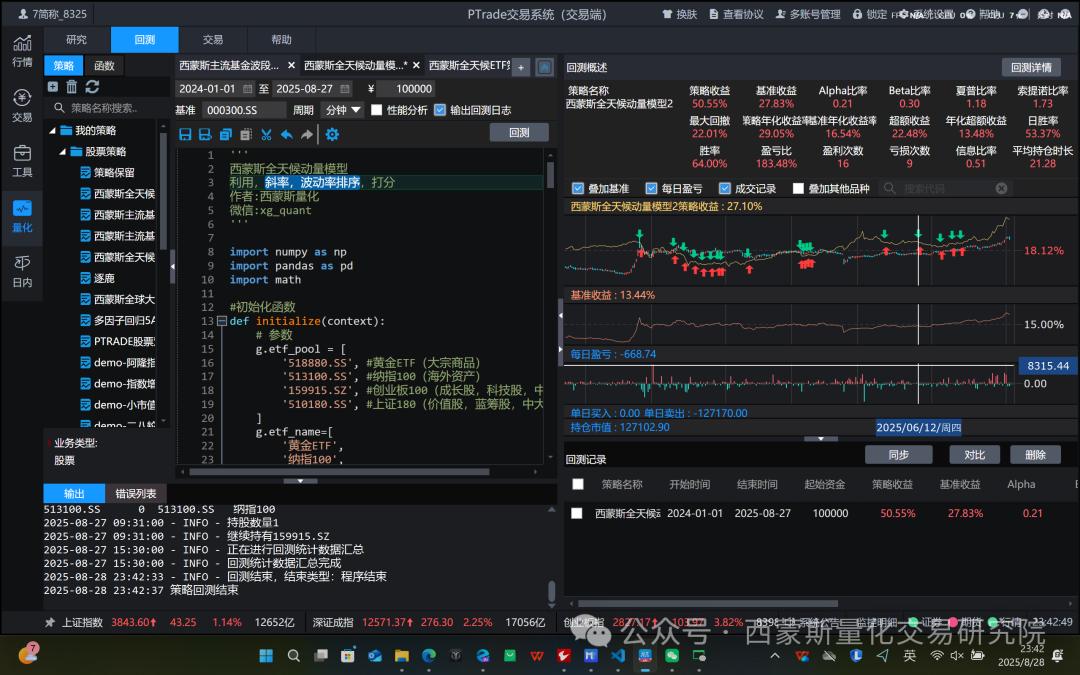This screenshot has width=1080, height=675.
Task: Switch to the 研究 top tab
Action: 76,40
